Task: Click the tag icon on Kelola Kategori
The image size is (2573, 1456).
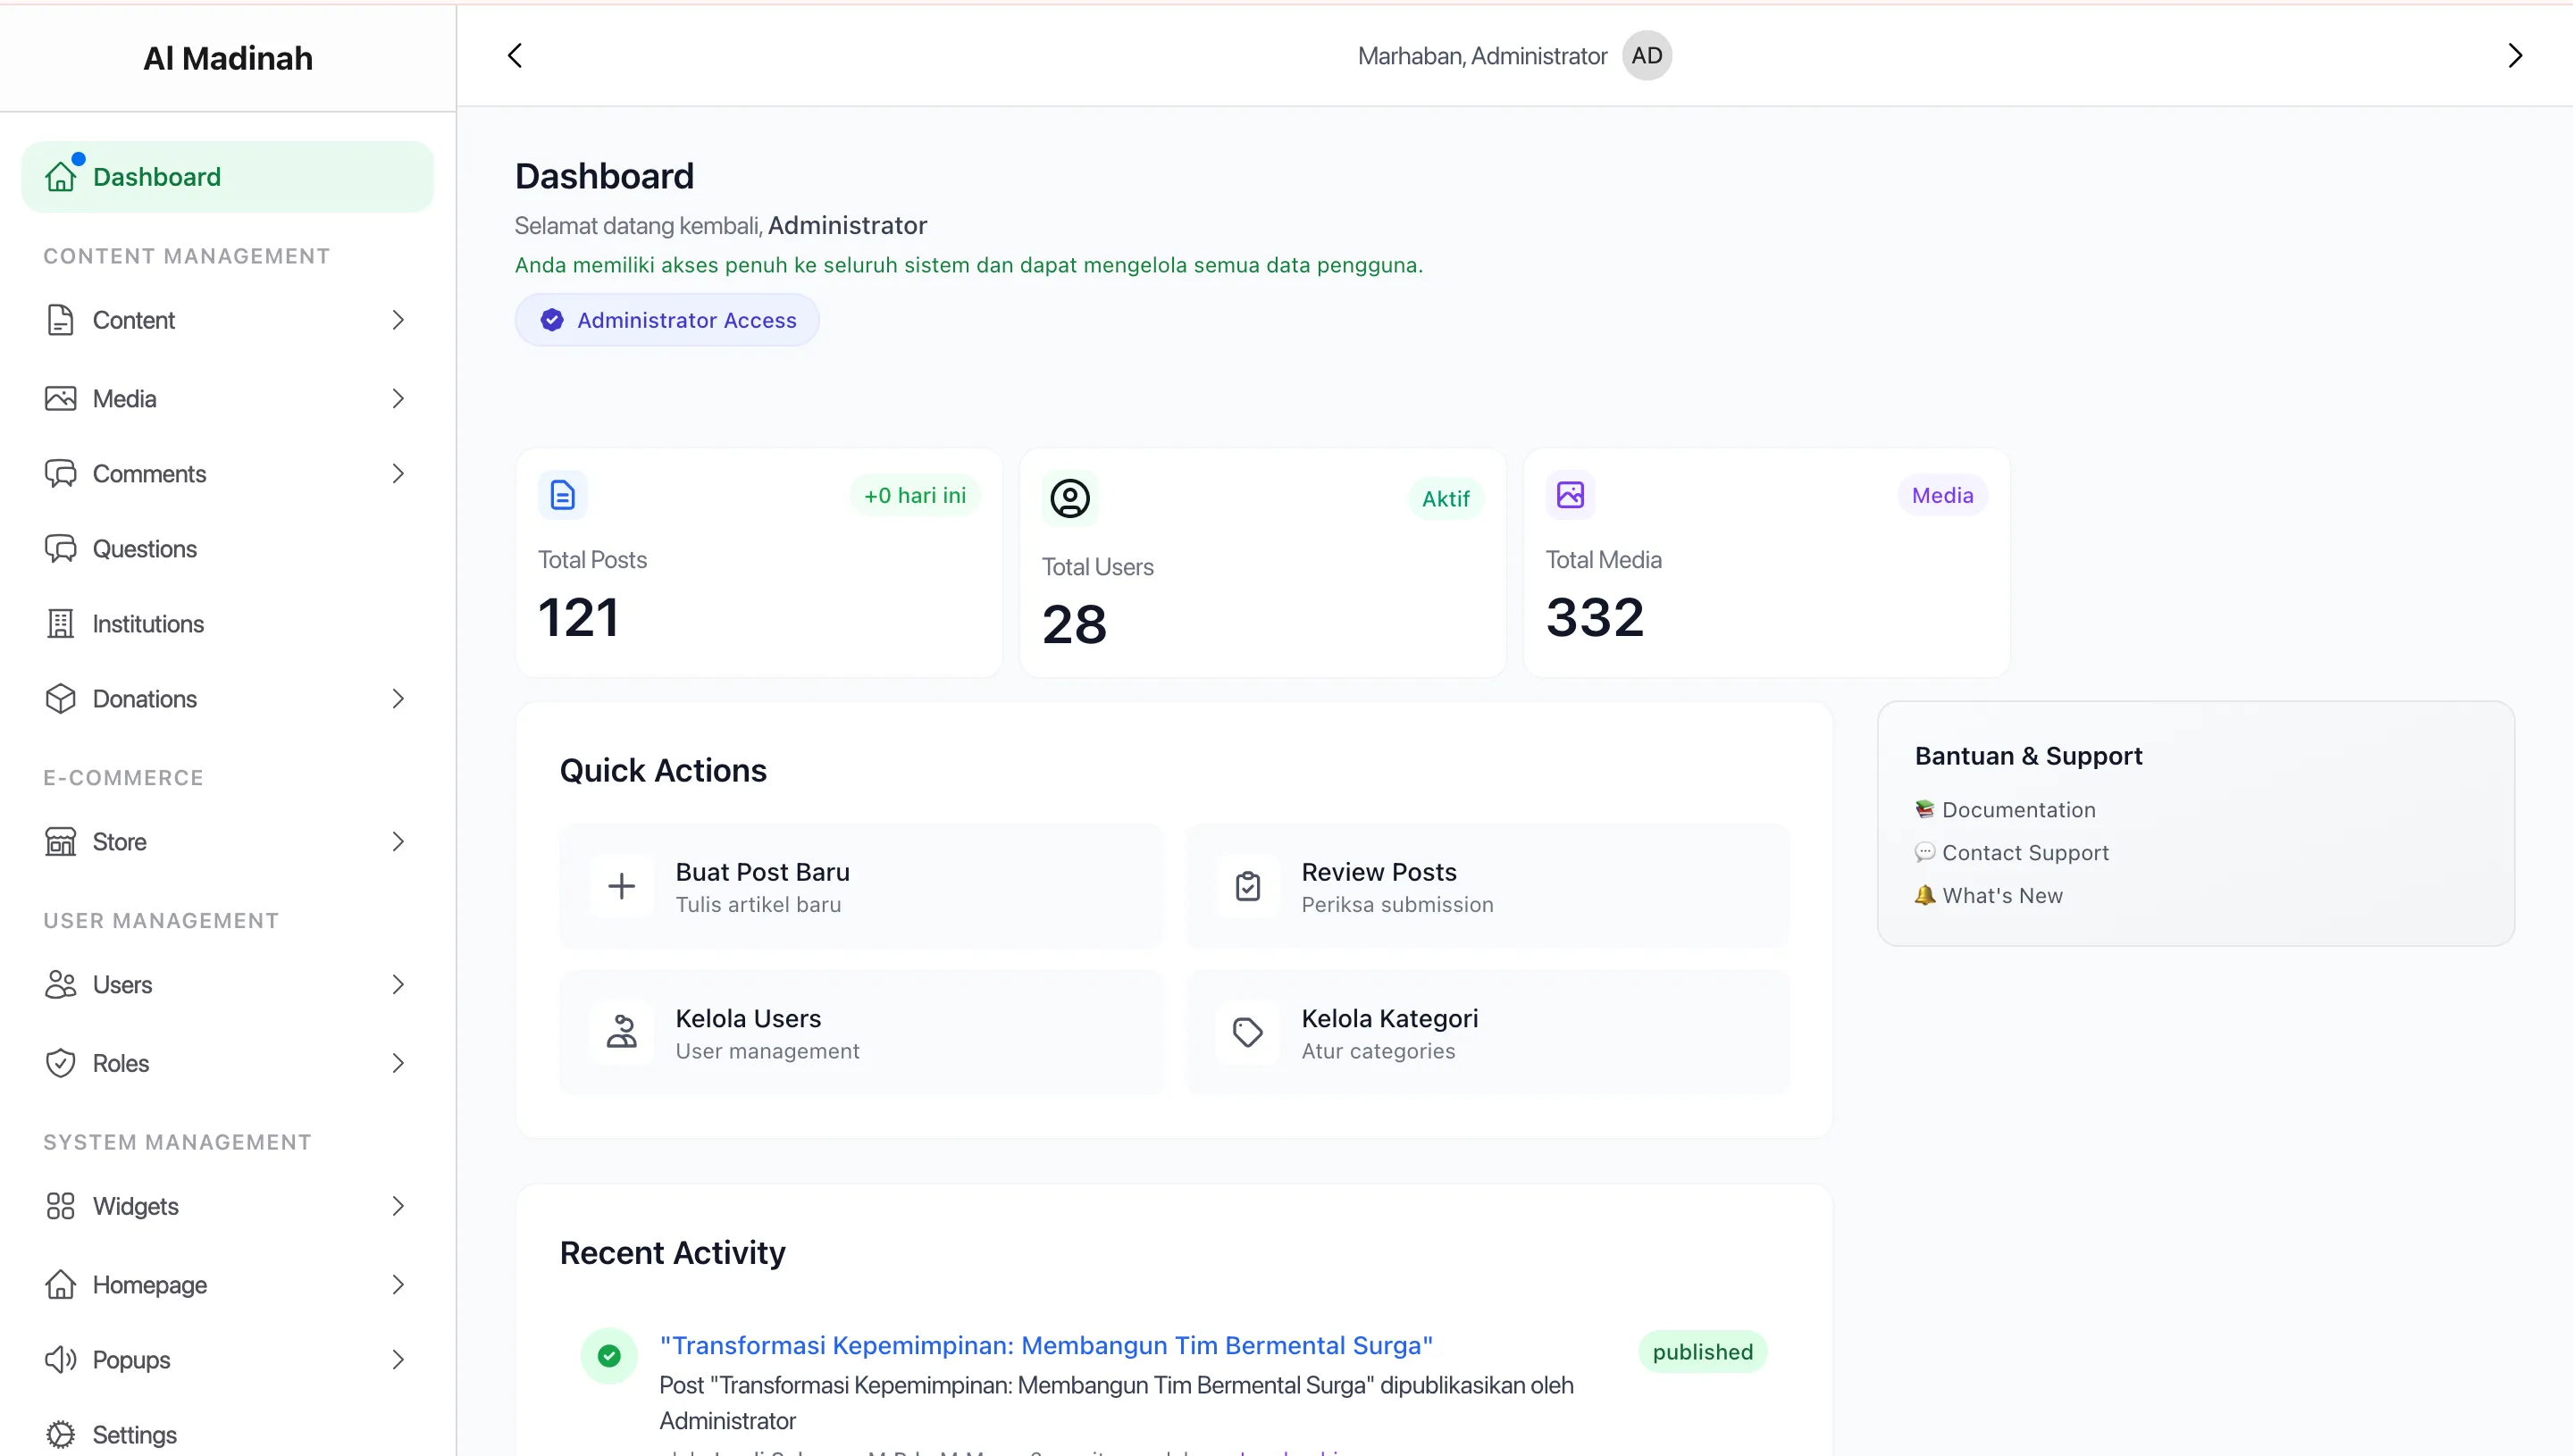Action: click(1247, 1032)
